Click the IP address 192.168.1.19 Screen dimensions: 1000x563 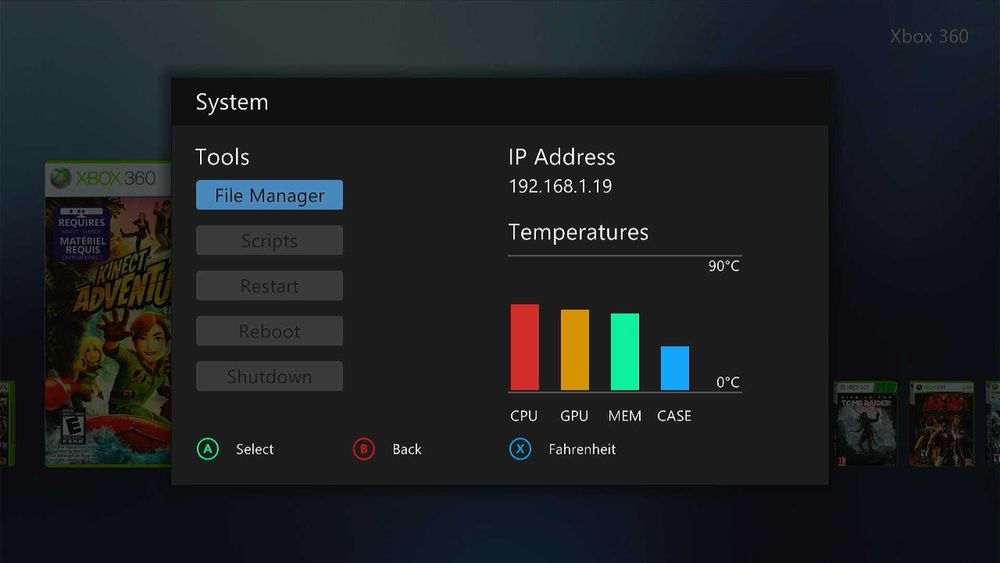pyautogui.click(x=560, y=186)
